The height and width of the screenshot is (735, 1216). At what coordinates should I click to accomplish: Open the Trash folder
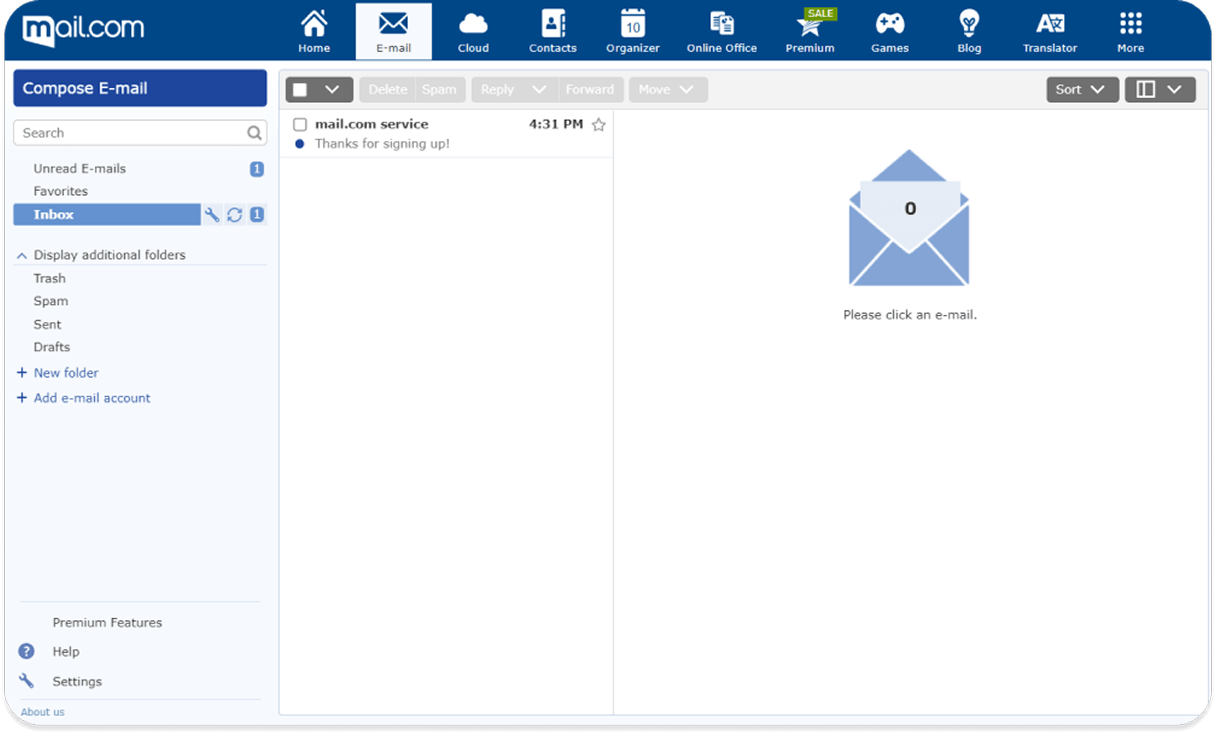point(50,279)
